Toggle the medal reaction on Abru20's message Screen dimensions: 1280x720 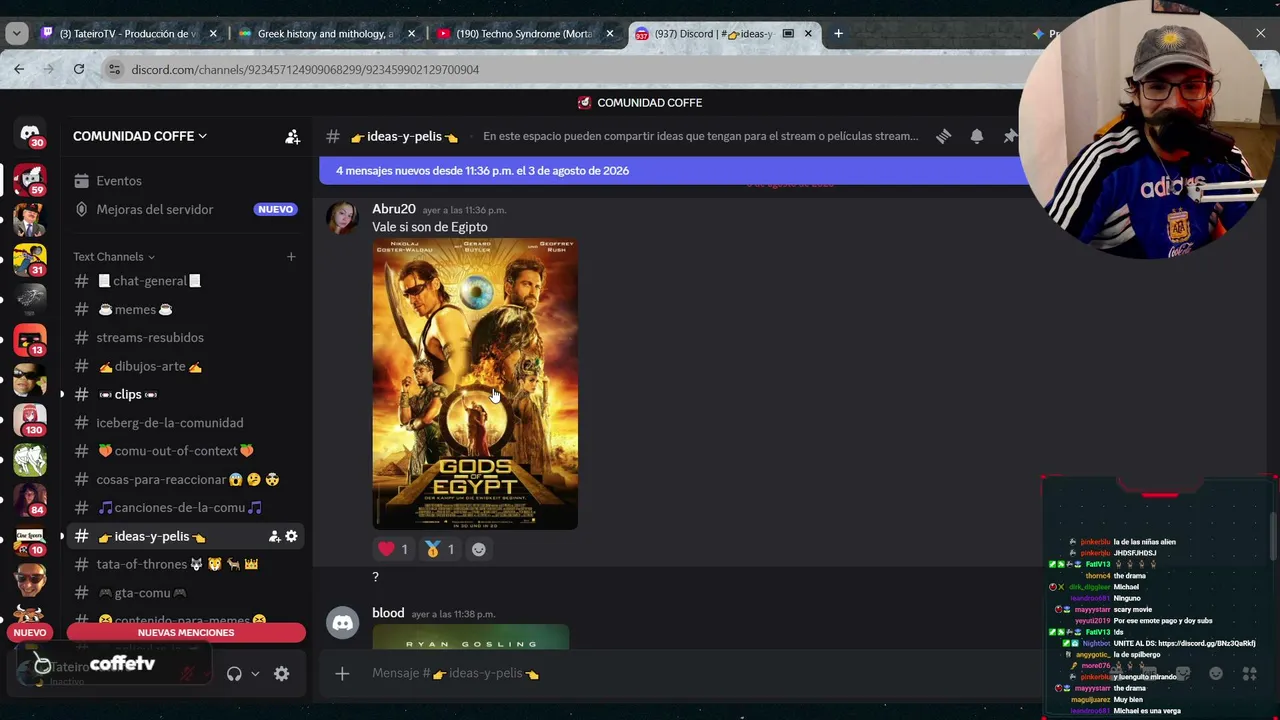440,549
